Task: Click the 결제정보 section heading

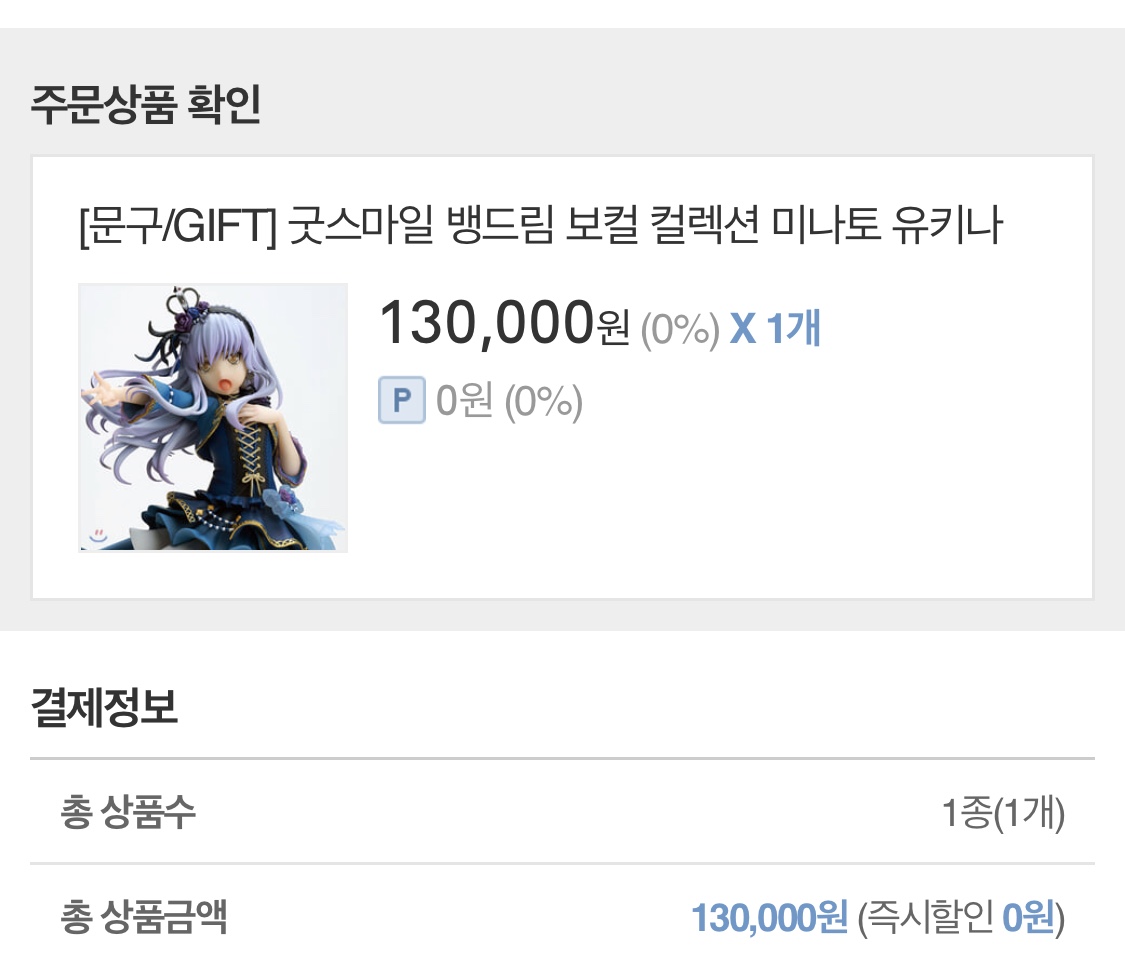Action: tap(104, 707)
